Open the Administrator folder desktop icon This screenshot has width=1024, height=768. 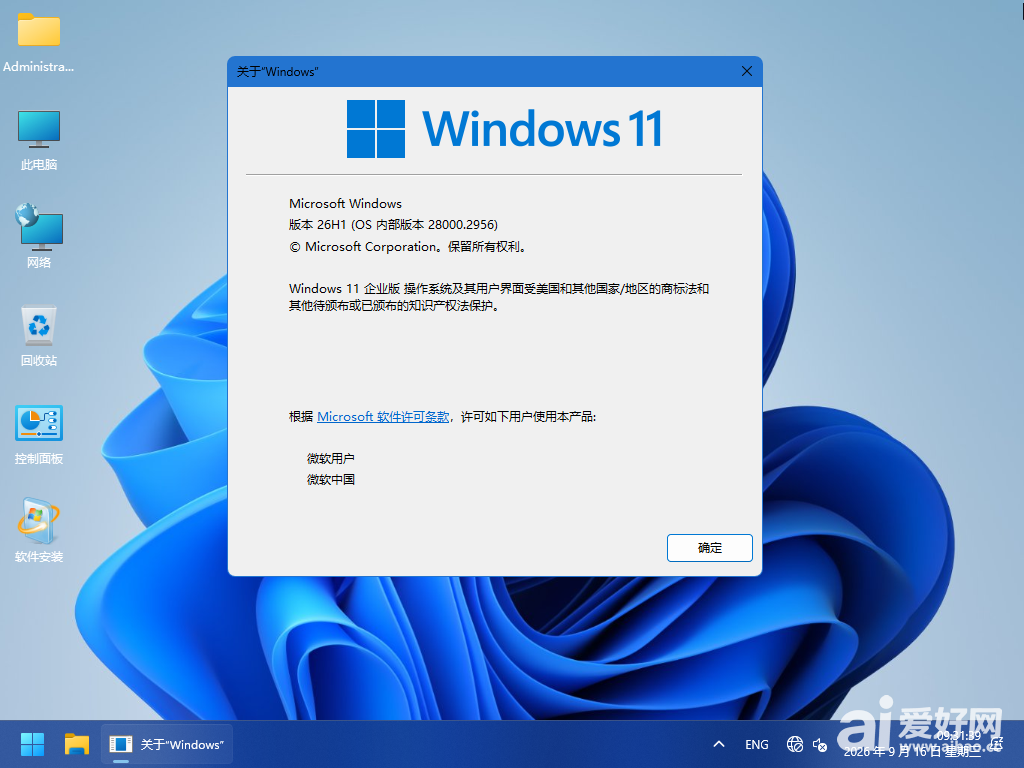pyautogui.click(x=39, y=42)
